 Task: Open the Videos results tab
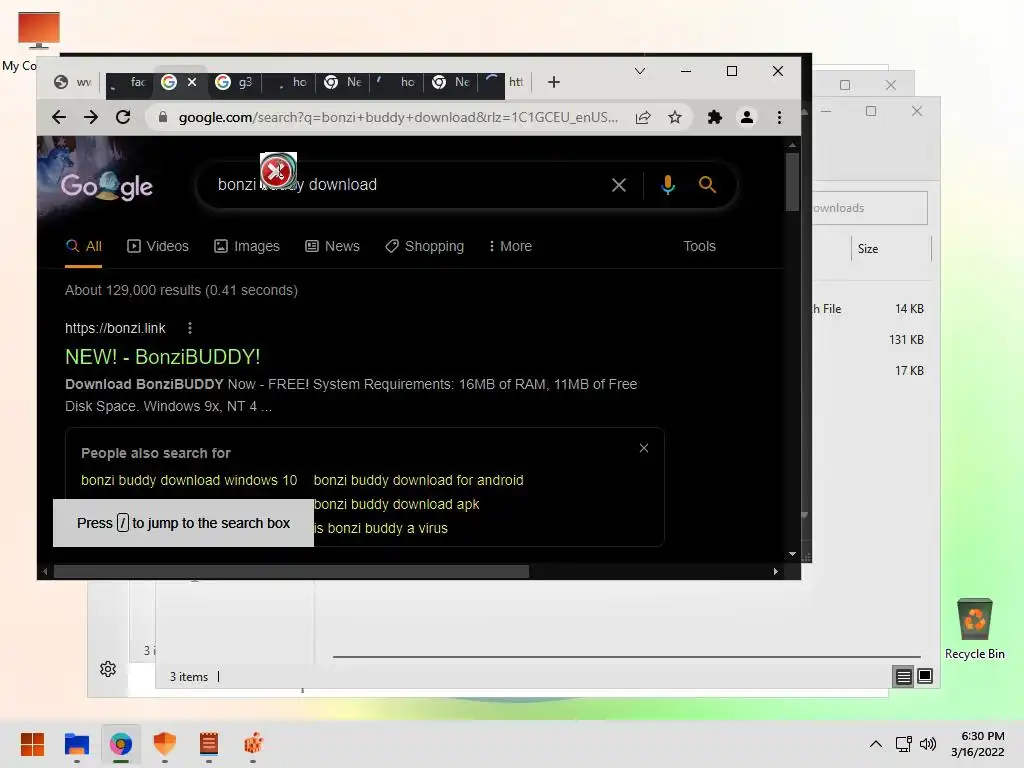pos(158,246)
